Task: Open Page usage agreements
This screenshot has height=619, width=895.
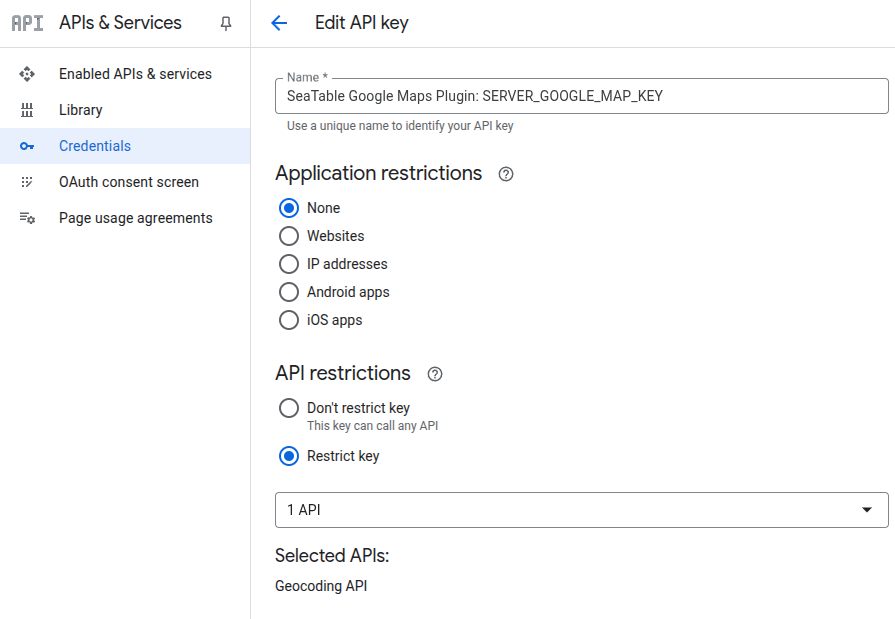Action: pyautogui.click(x=135, y=218)
